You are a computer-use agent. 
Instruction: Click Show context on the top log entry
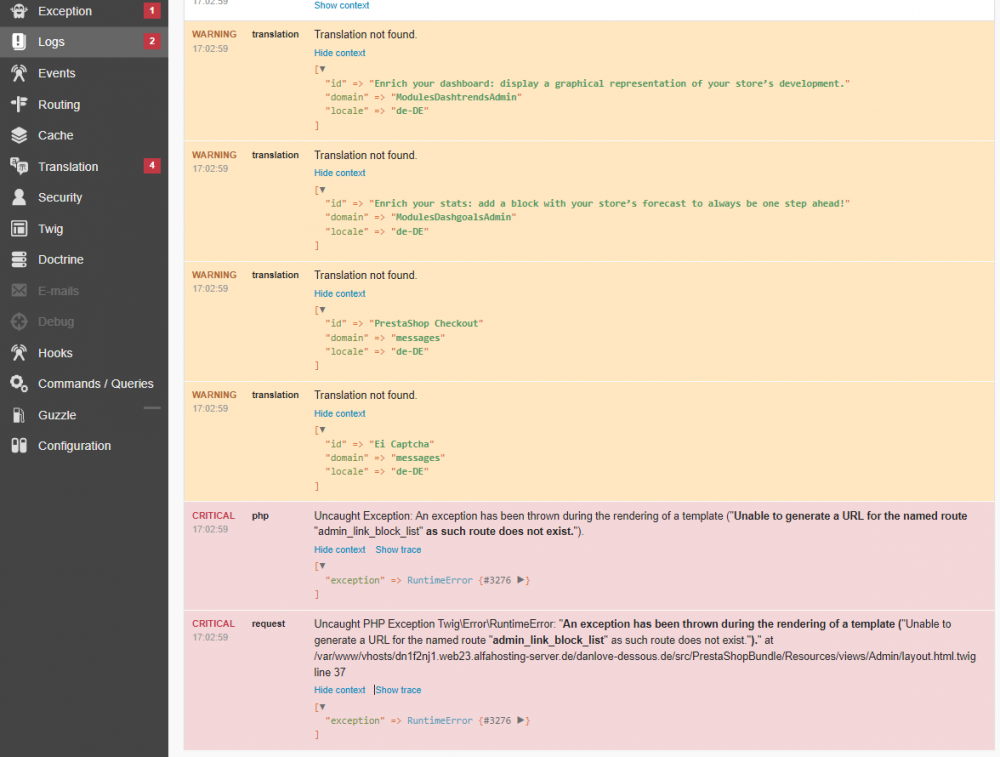(341, 5)
